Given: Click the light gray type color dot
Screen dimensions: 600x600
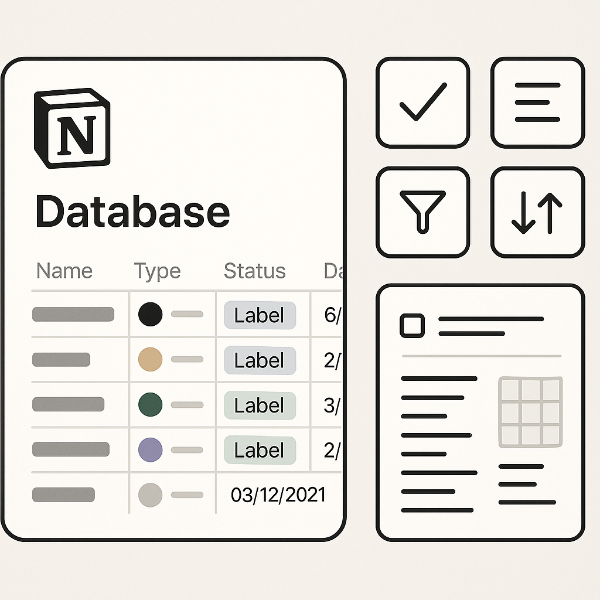Looking at the screenshot, I should (x=150, y=495).
